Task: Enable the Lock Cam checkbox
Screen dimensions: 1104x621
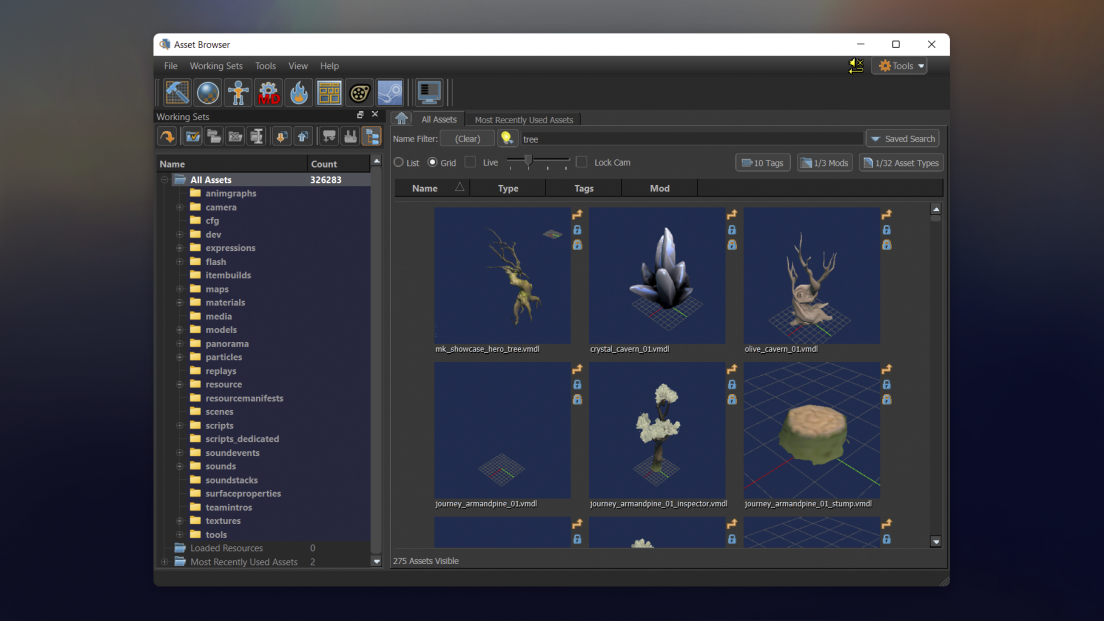Action: click(581, 161)
